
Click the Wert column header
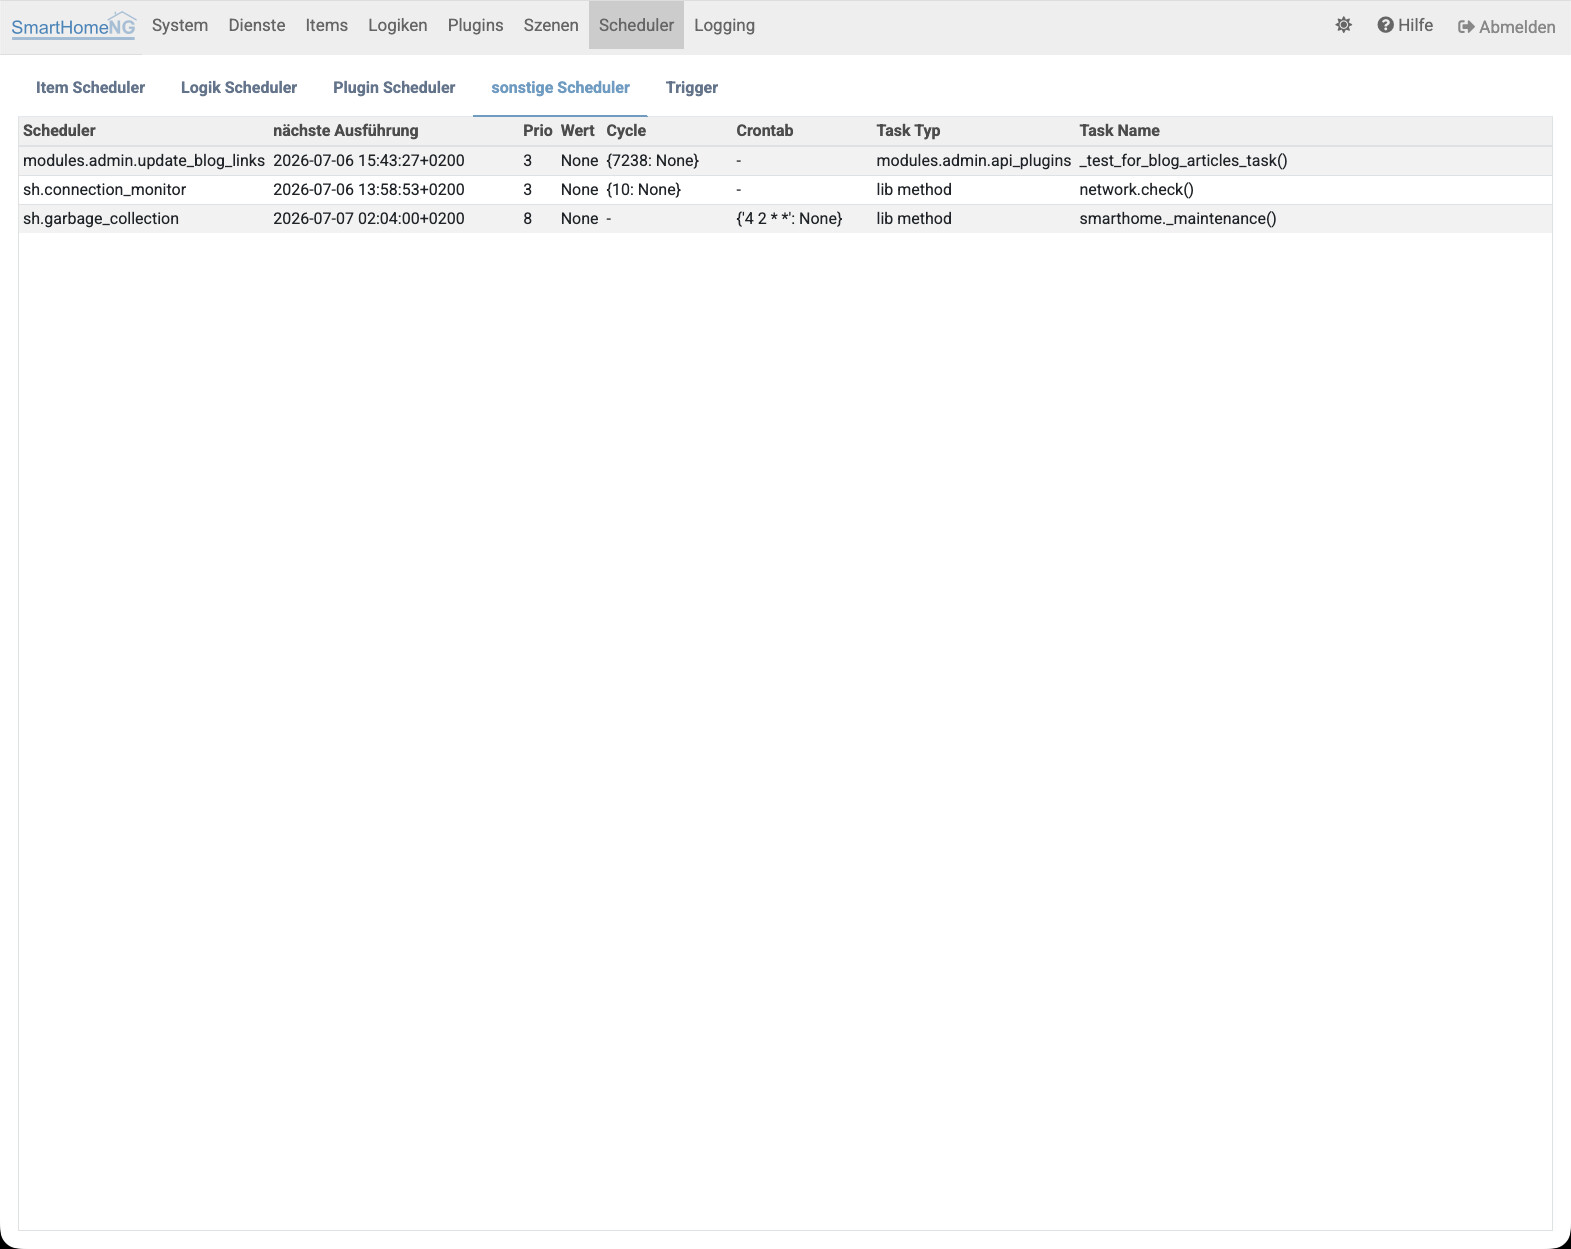[x=578, y=130]
